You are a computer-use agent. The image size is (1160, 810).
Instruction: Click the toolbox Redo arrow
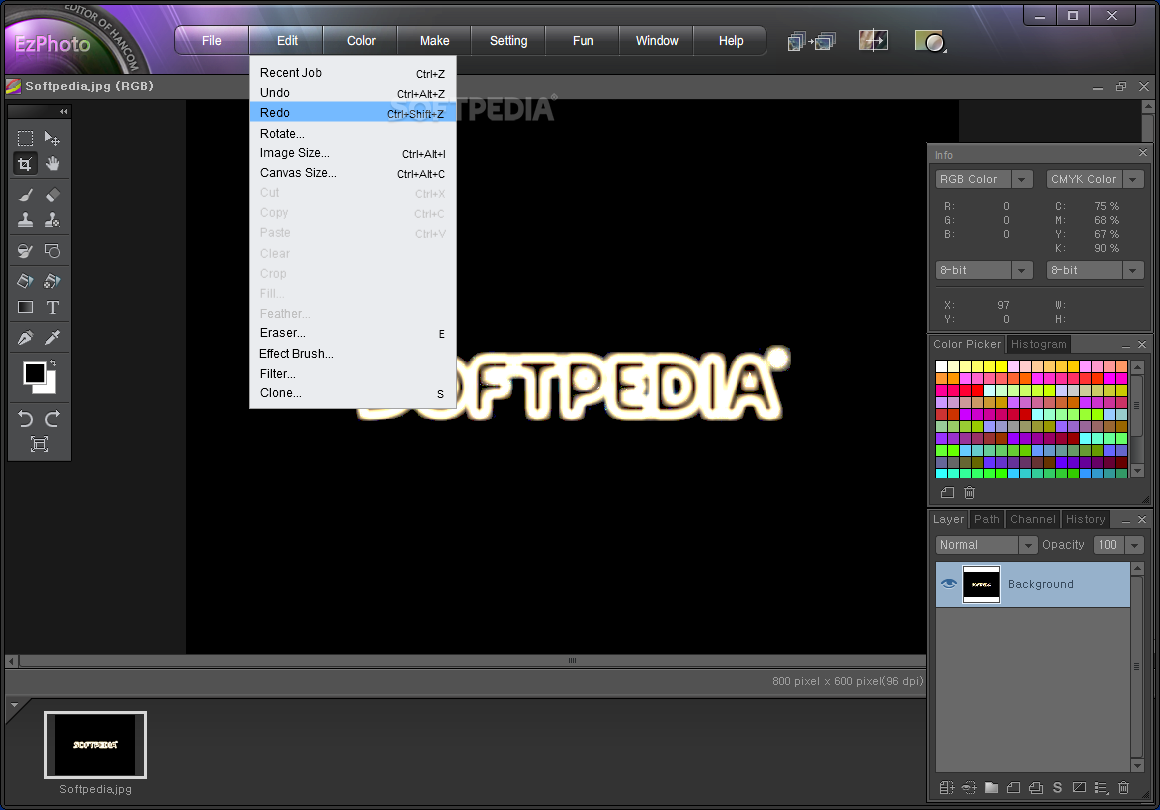[x=53, y=419]
